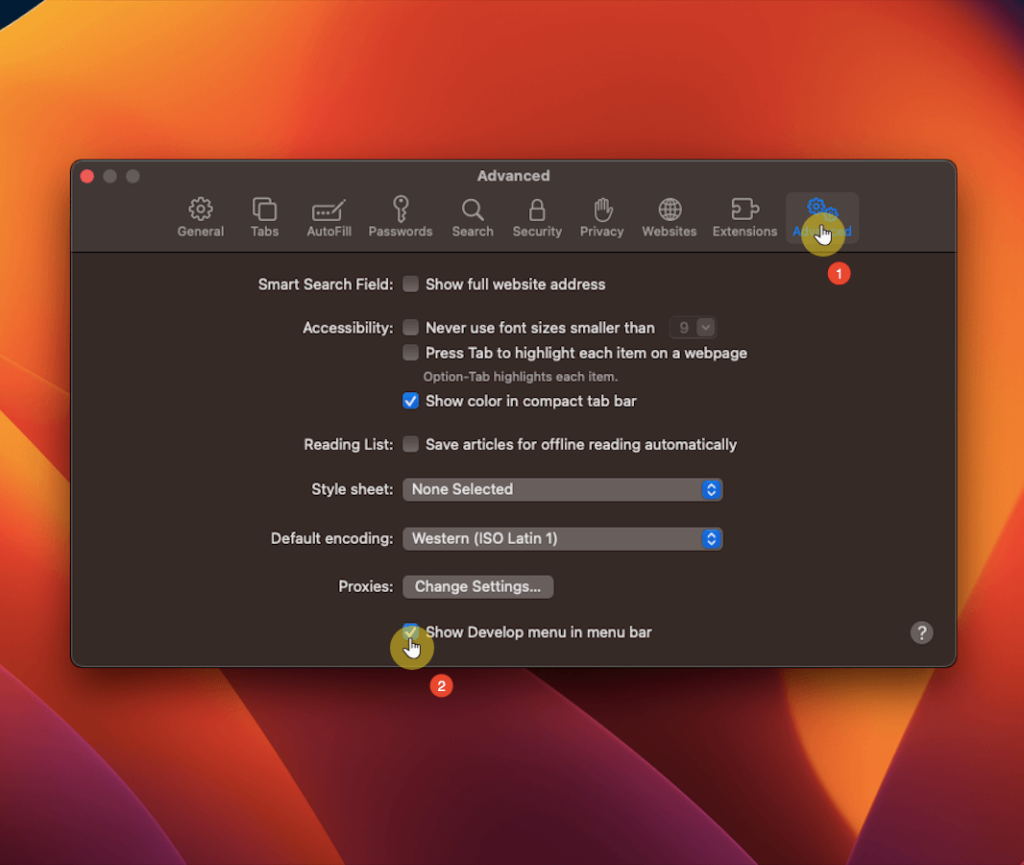Select the Advanced preferences tab
This screenshot has height=865, width=1024.
(x=822, y=217)
